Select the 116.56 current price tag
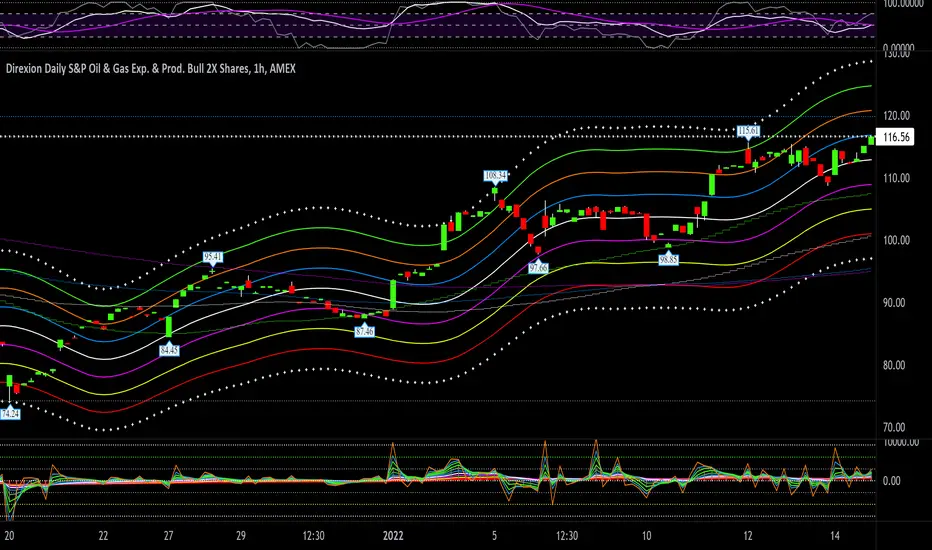The height and width of the screenshot is (550, 932). (x=895, y=137)
